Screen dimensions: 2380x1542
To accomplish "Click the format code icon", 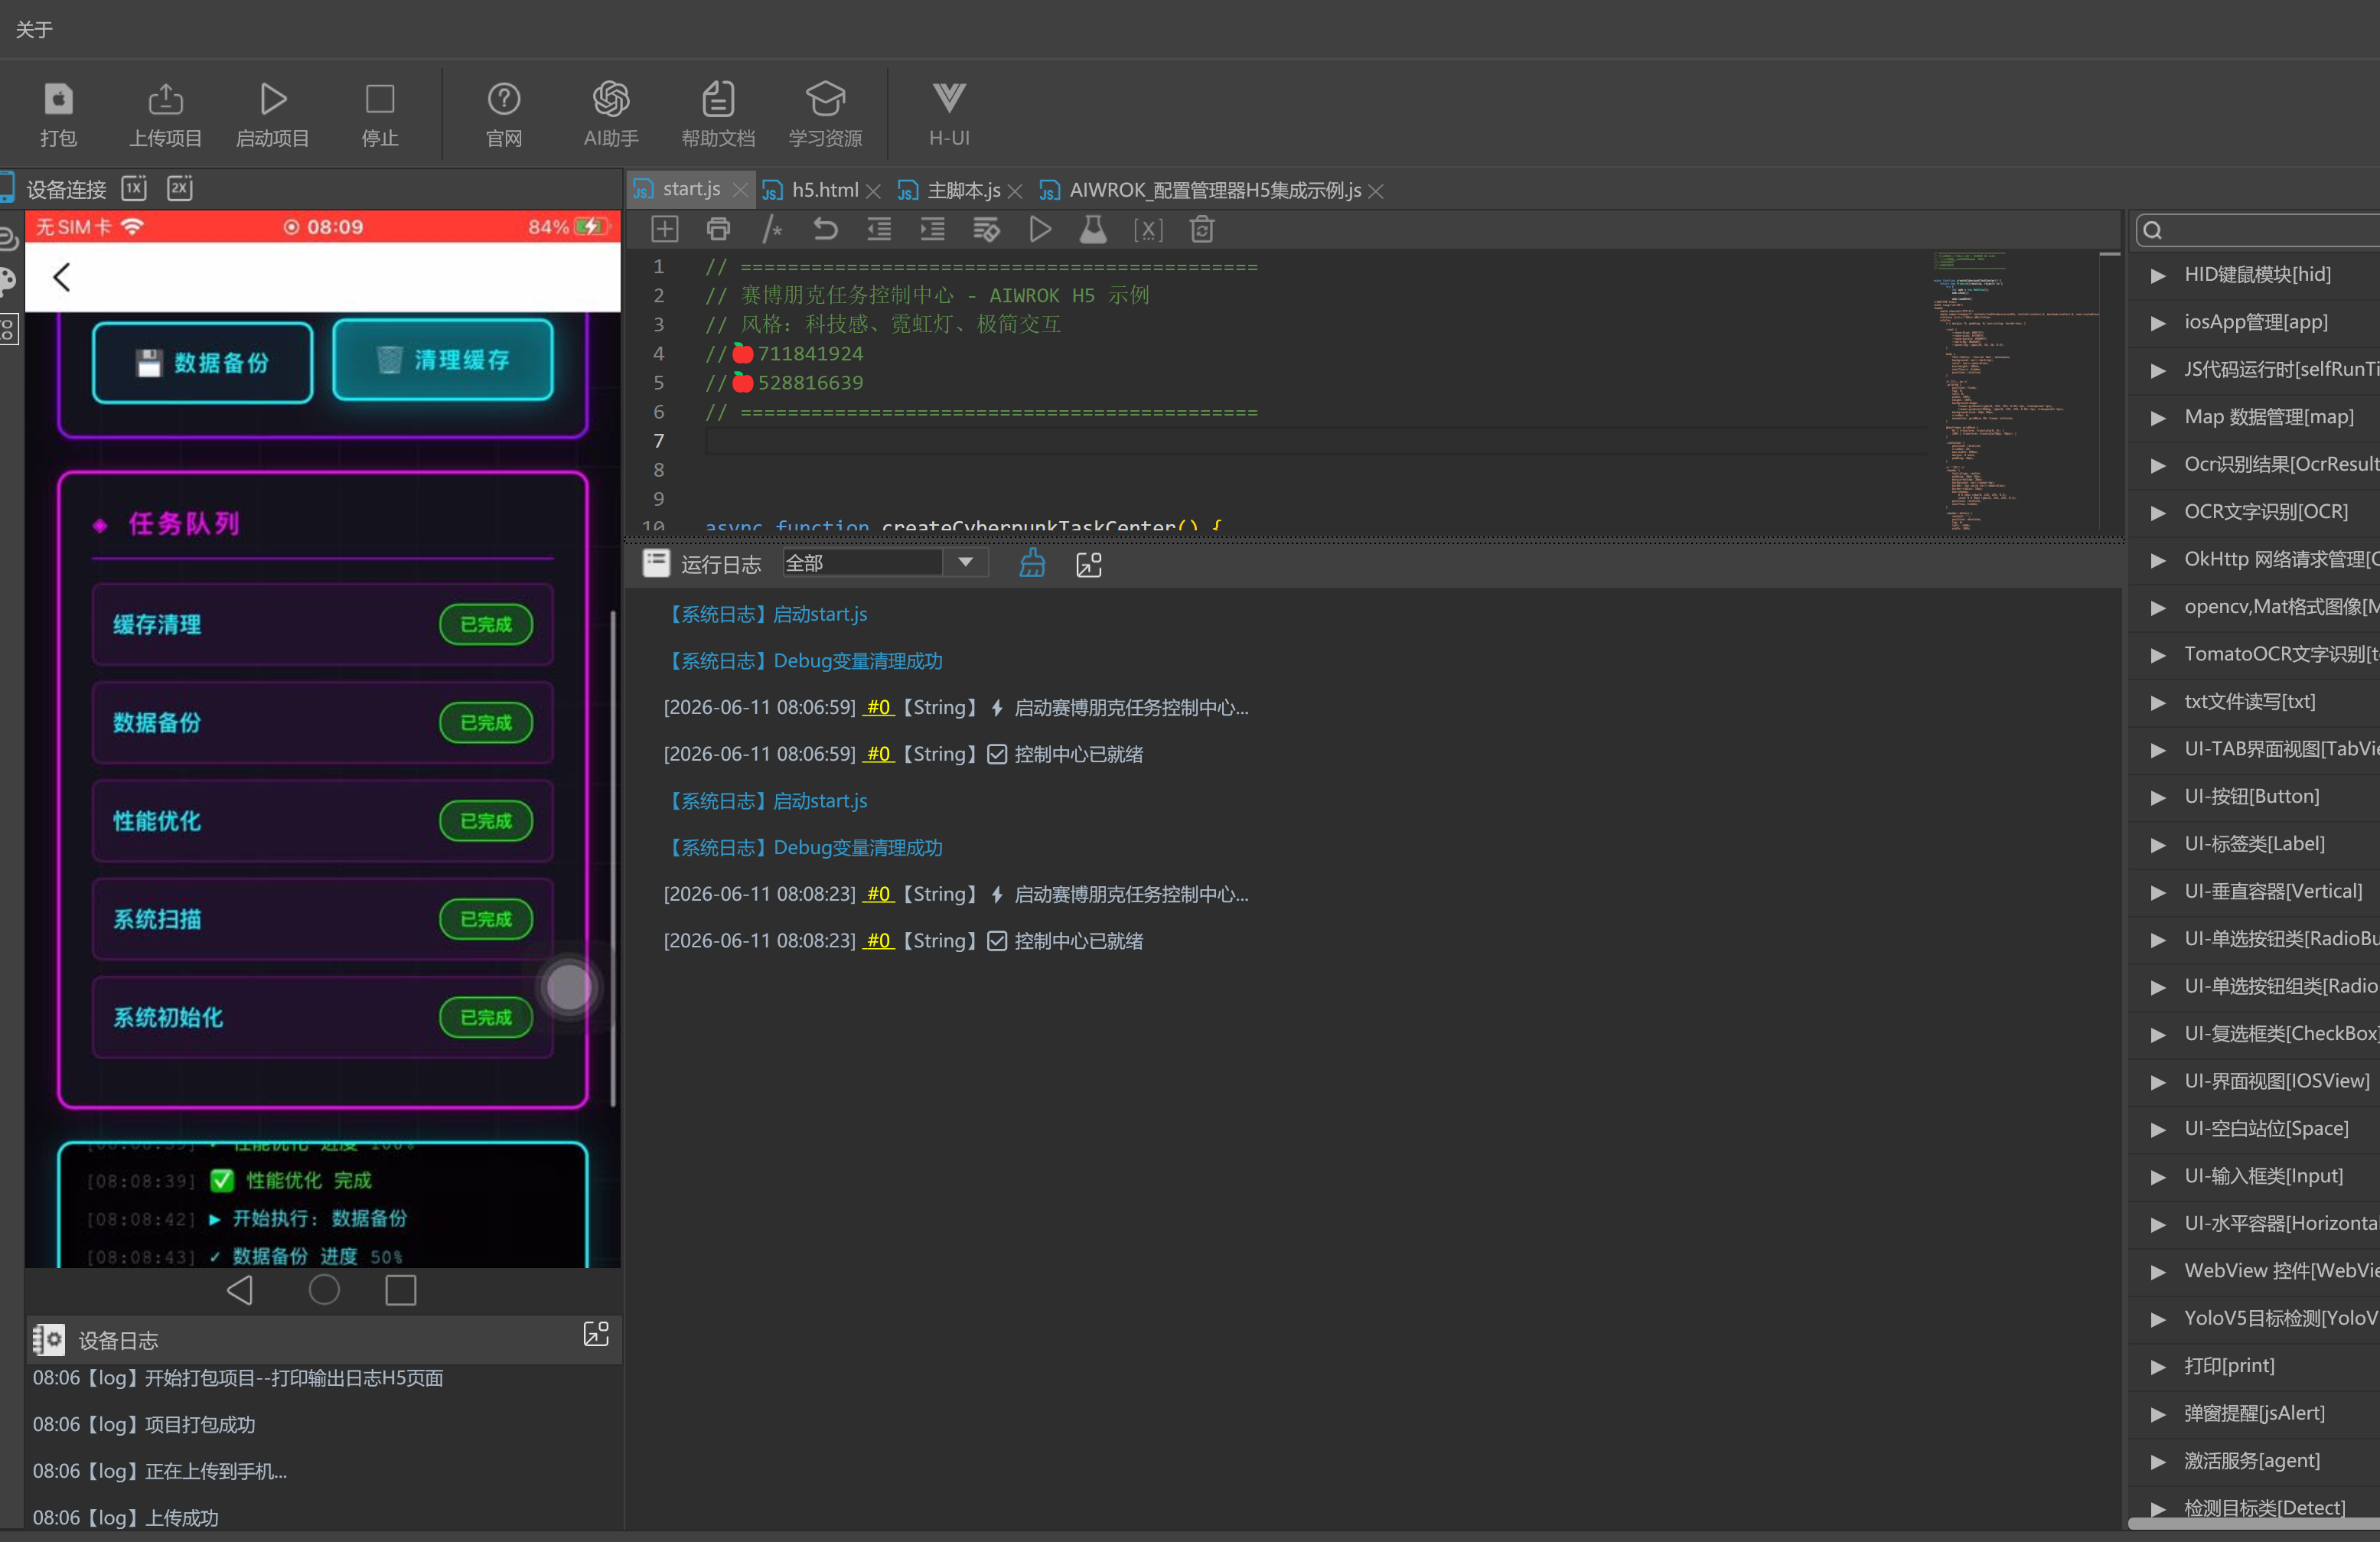I will pos(986,230).
